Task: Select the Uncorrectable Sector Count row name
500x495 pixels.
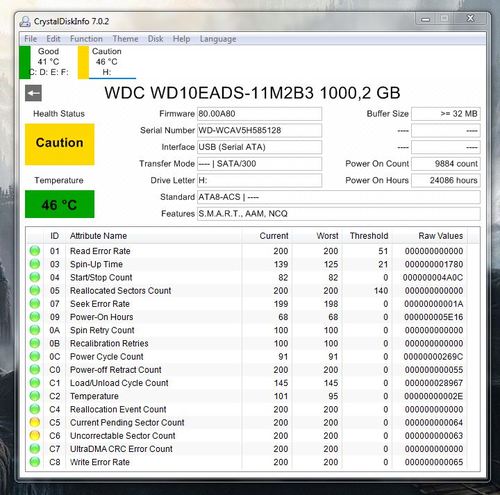Action: click(x=122, y=435)
